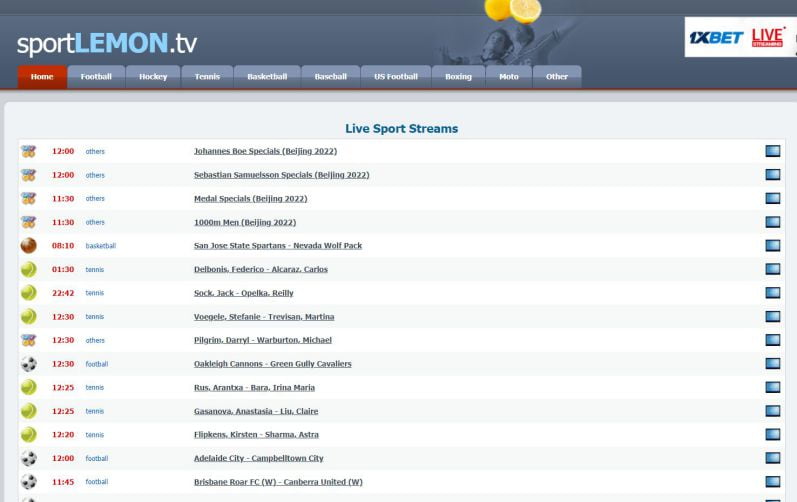
Task: Open Oakleigh Cannons - Green Gully Cavaliers link
Action: point(273,364)
